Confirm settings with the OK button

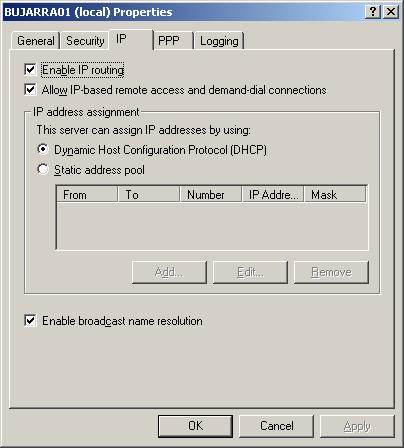pyautogui.click(x=195, y=426)
